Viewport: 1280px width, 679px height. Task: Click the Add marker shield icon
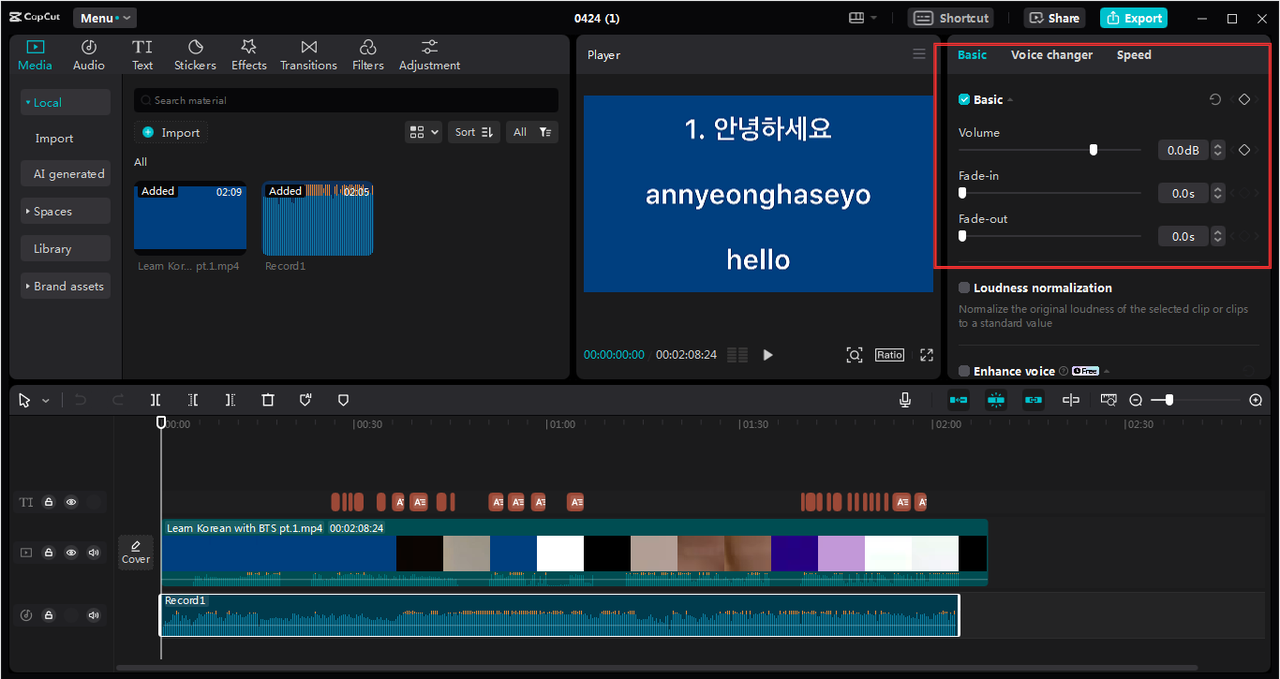(343, 400)
